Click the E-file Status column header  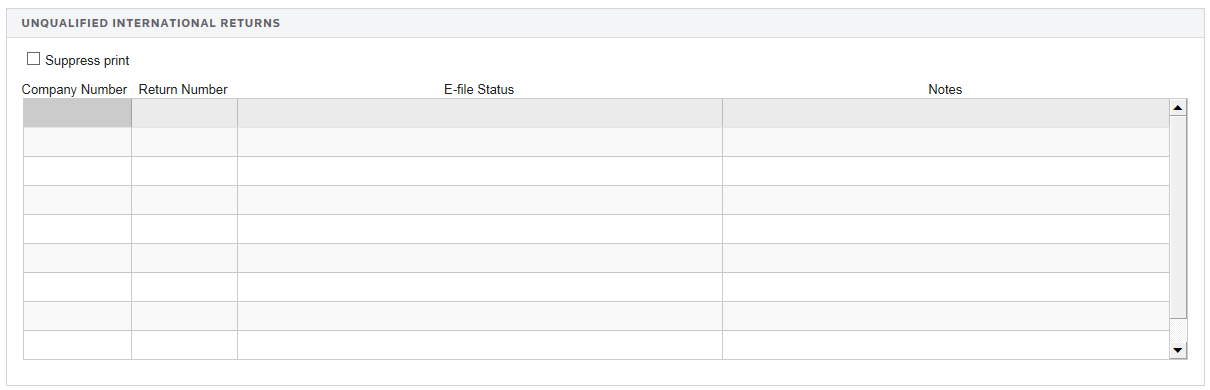pos(479,90)
